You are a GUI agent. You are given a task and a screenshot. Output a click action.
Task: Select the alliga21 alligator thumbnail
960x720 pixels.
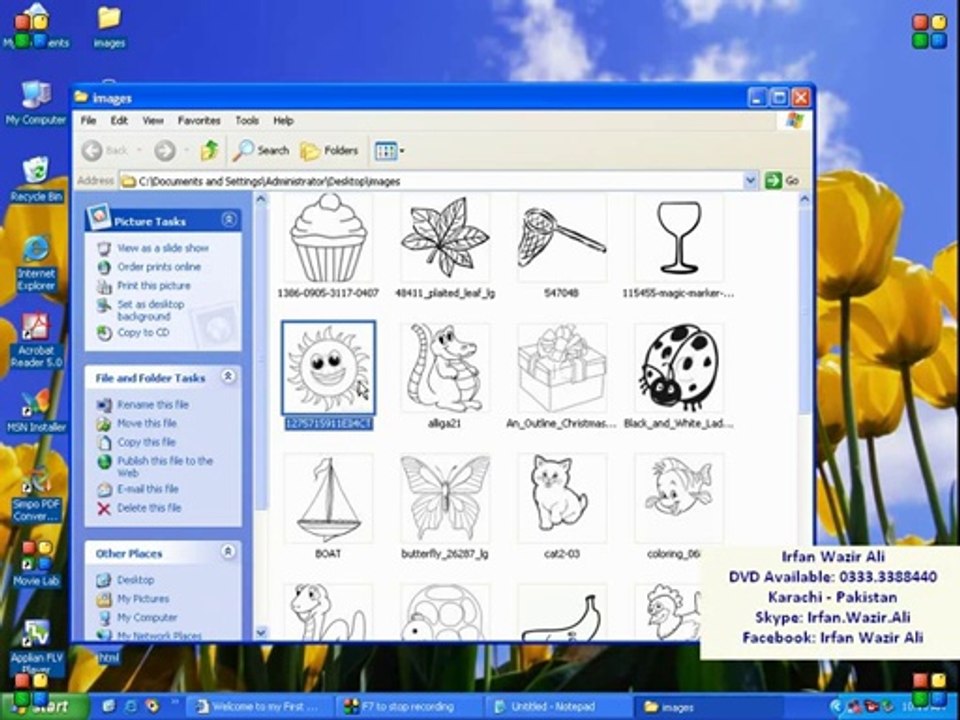pos(445,367)
